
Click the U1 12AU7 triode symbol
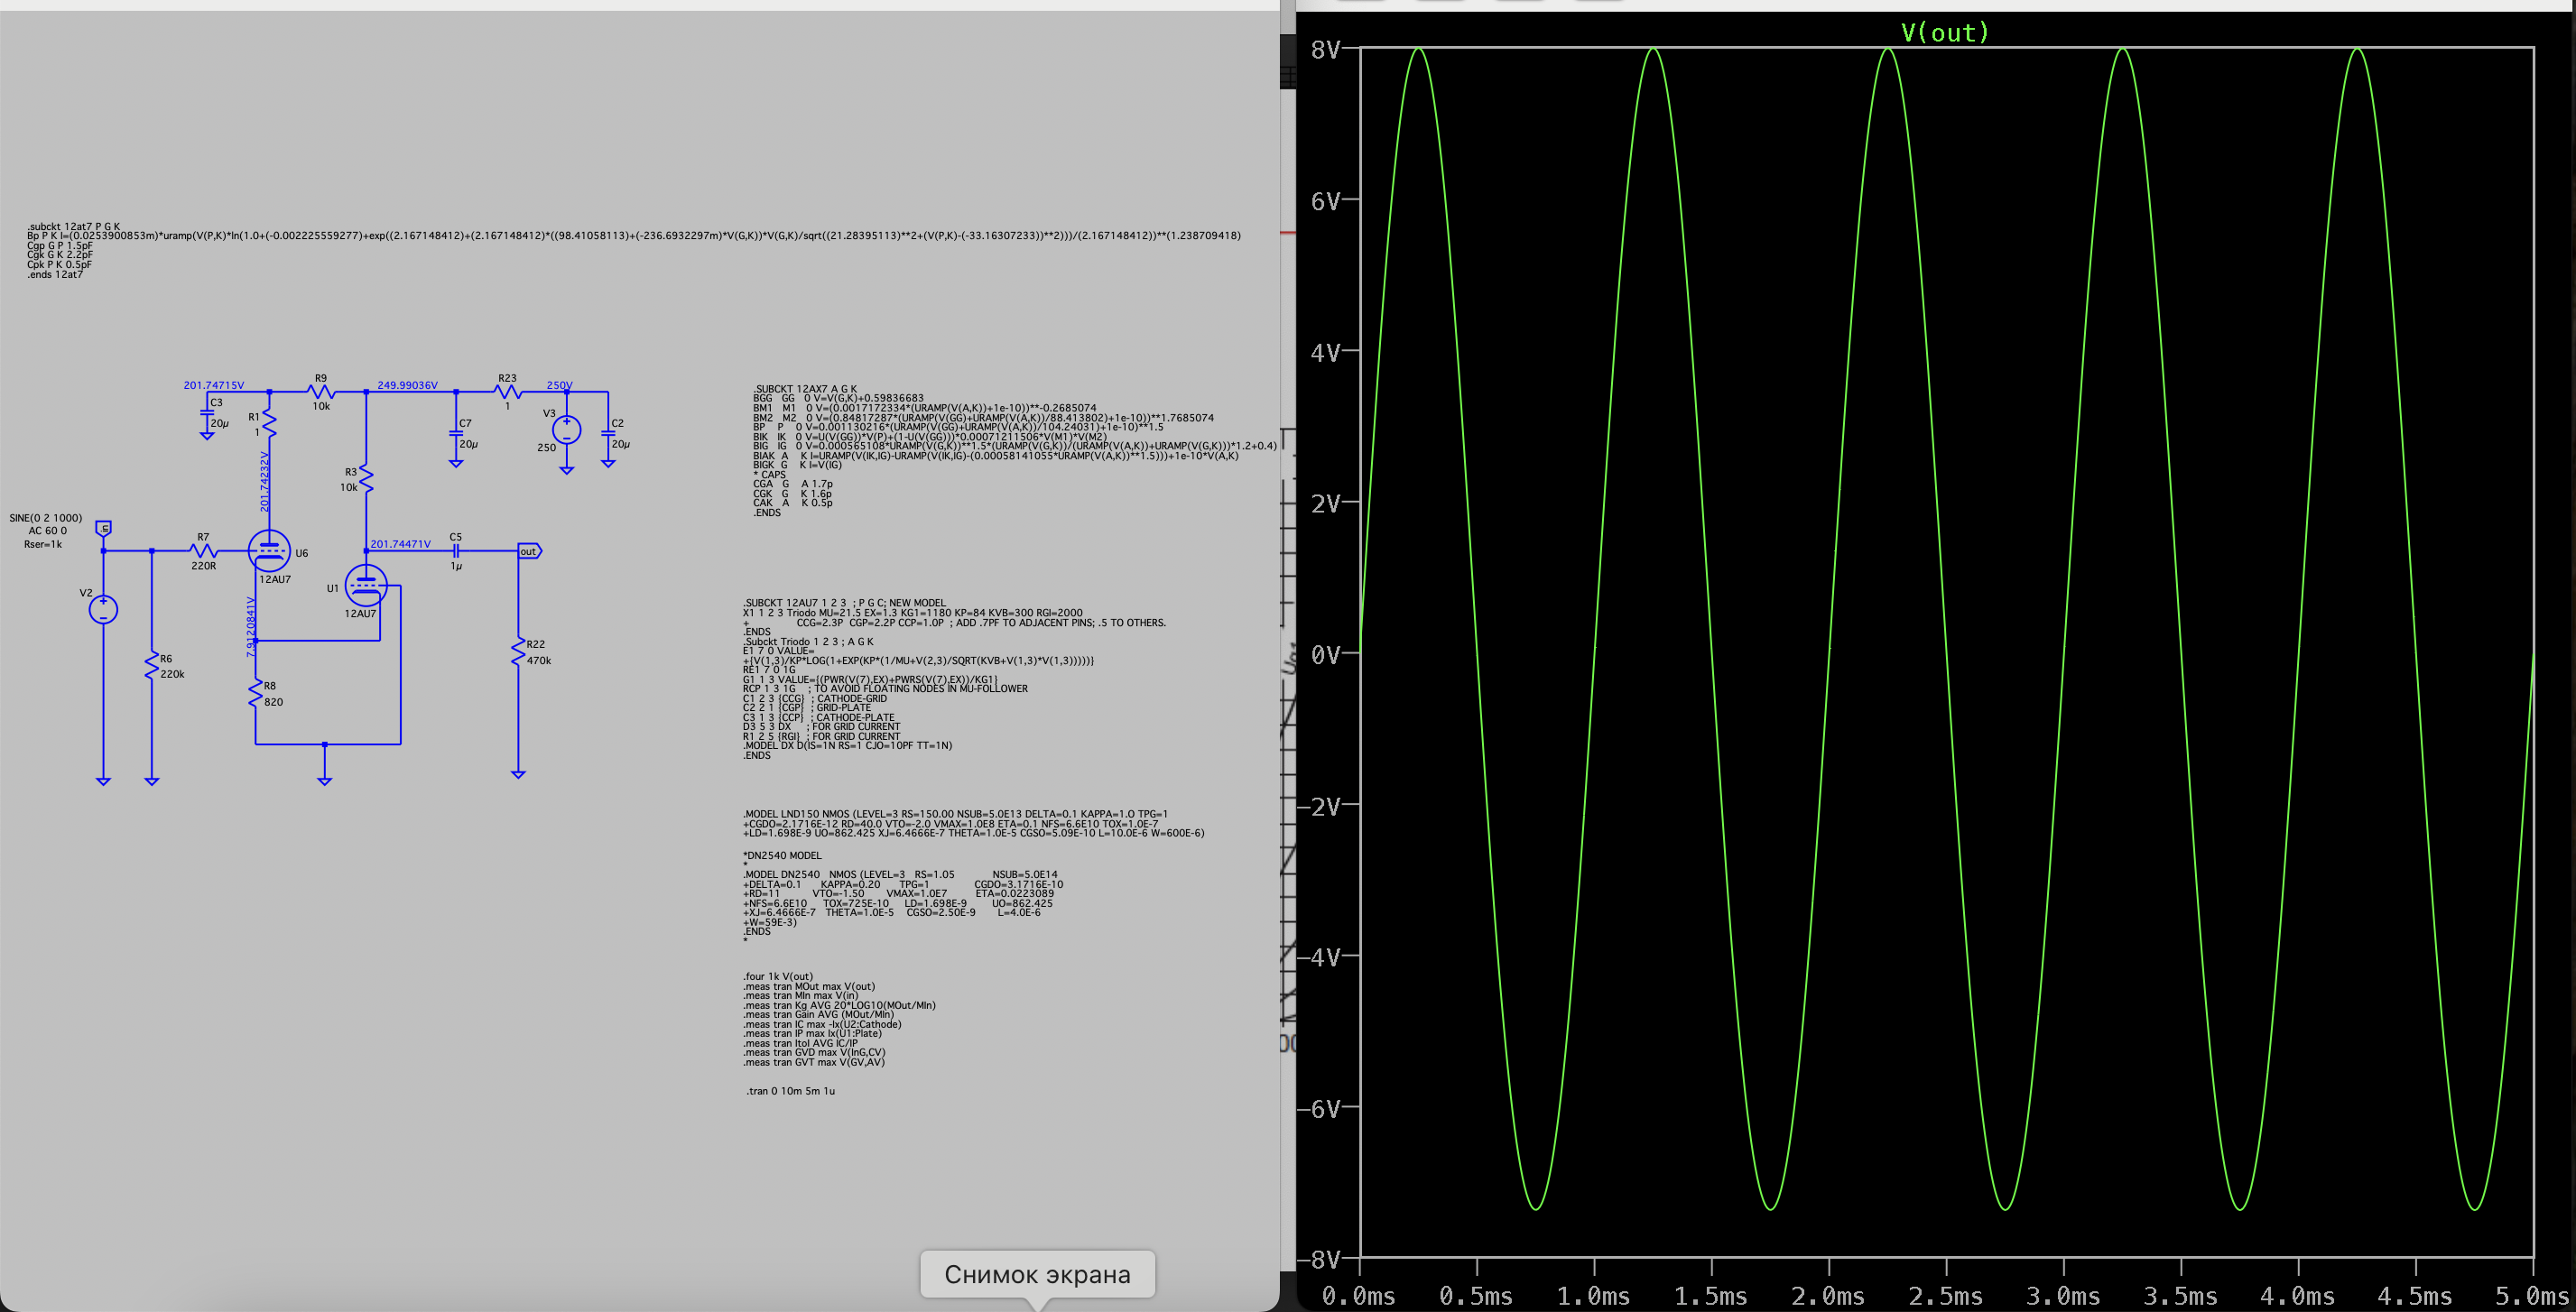[x=366, y=586]
